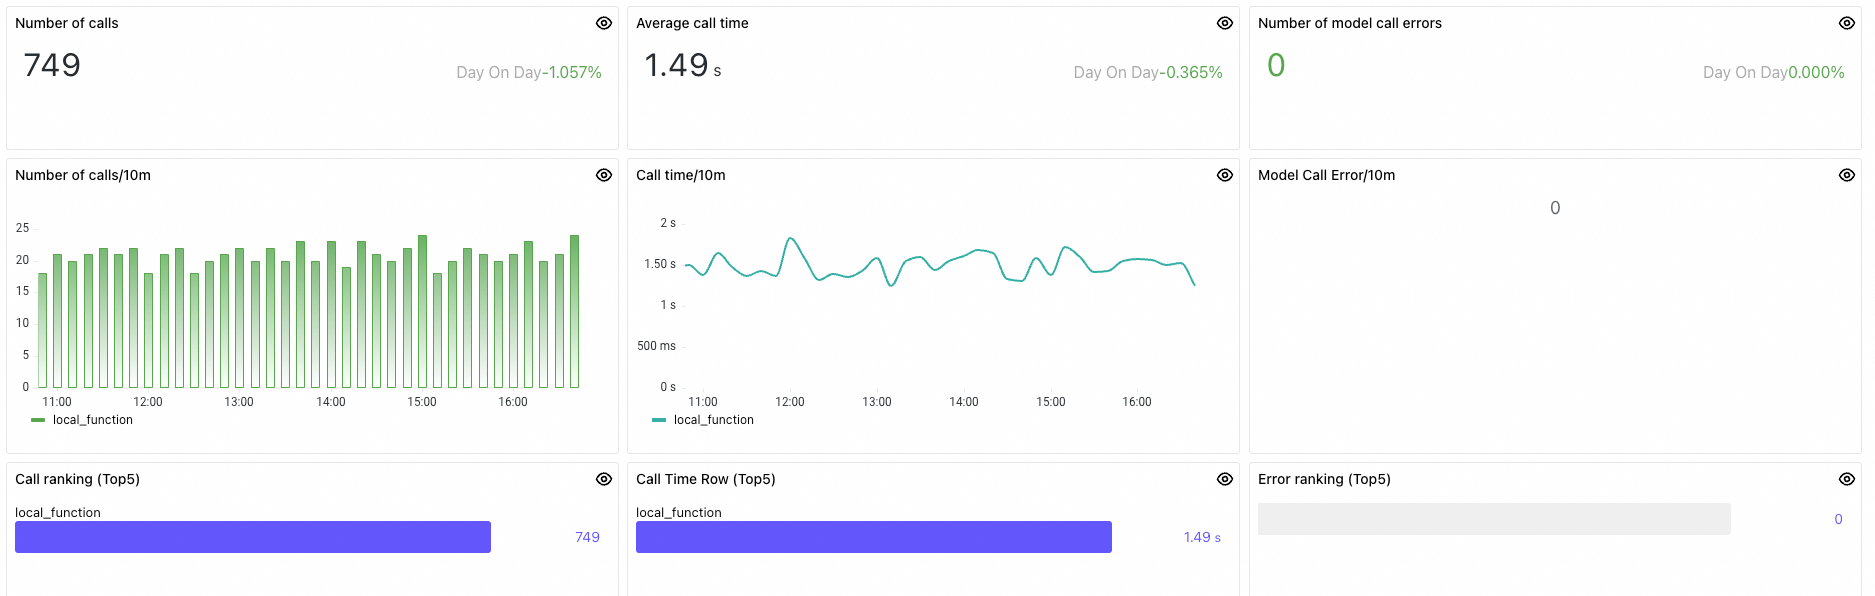Click the purple bar in Call Time Row

pos(873,537)
